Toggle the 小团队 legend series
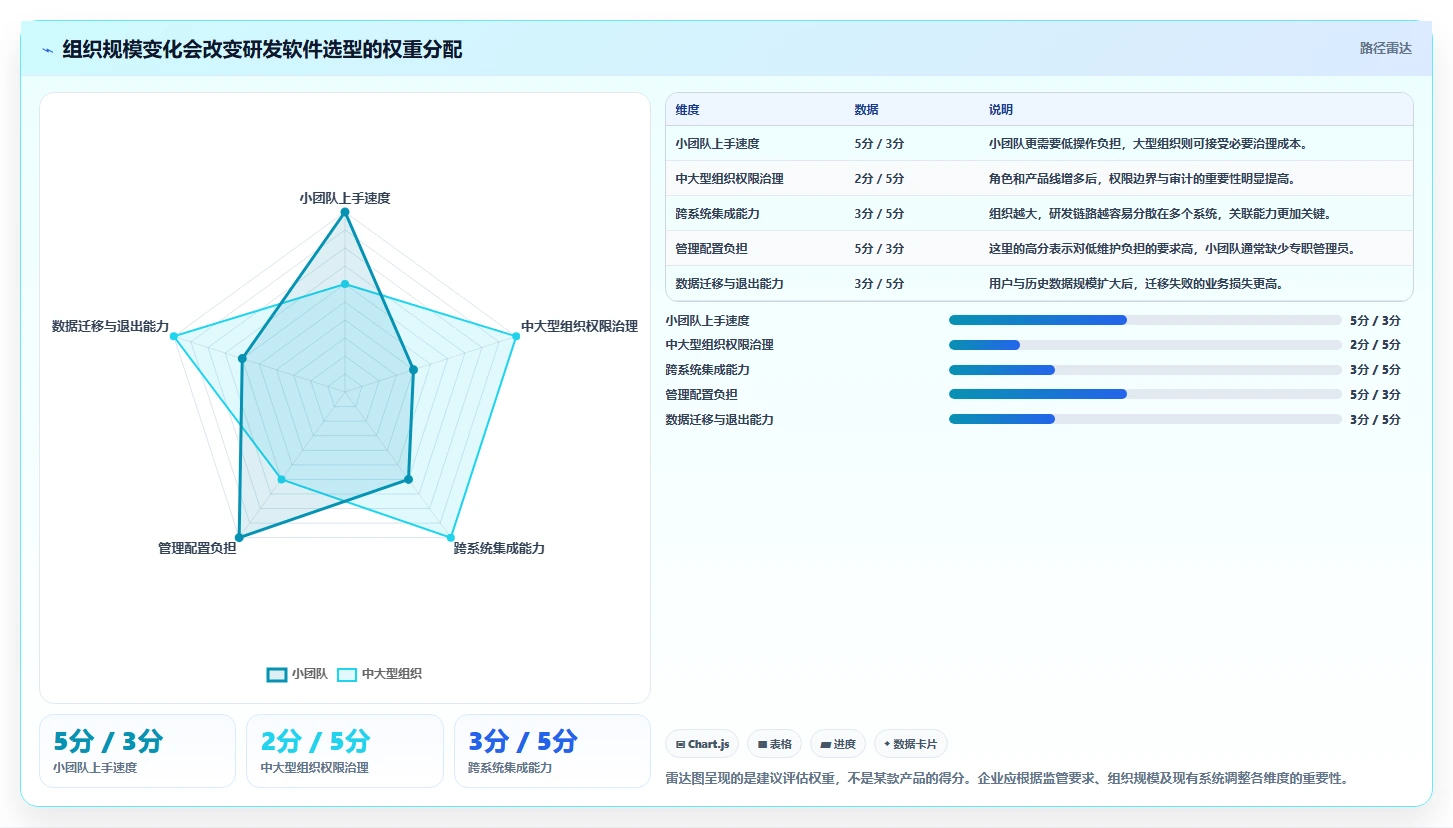1453x828 pixels. [297, 674]
